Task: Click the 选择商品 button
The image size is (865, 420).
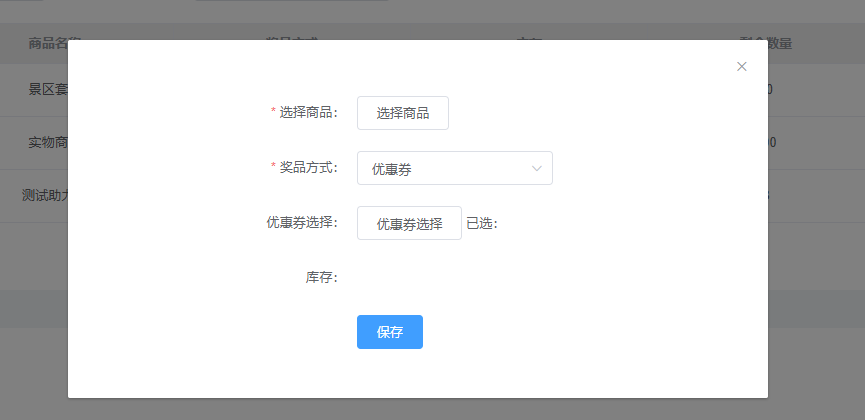Action: [402, 113]
